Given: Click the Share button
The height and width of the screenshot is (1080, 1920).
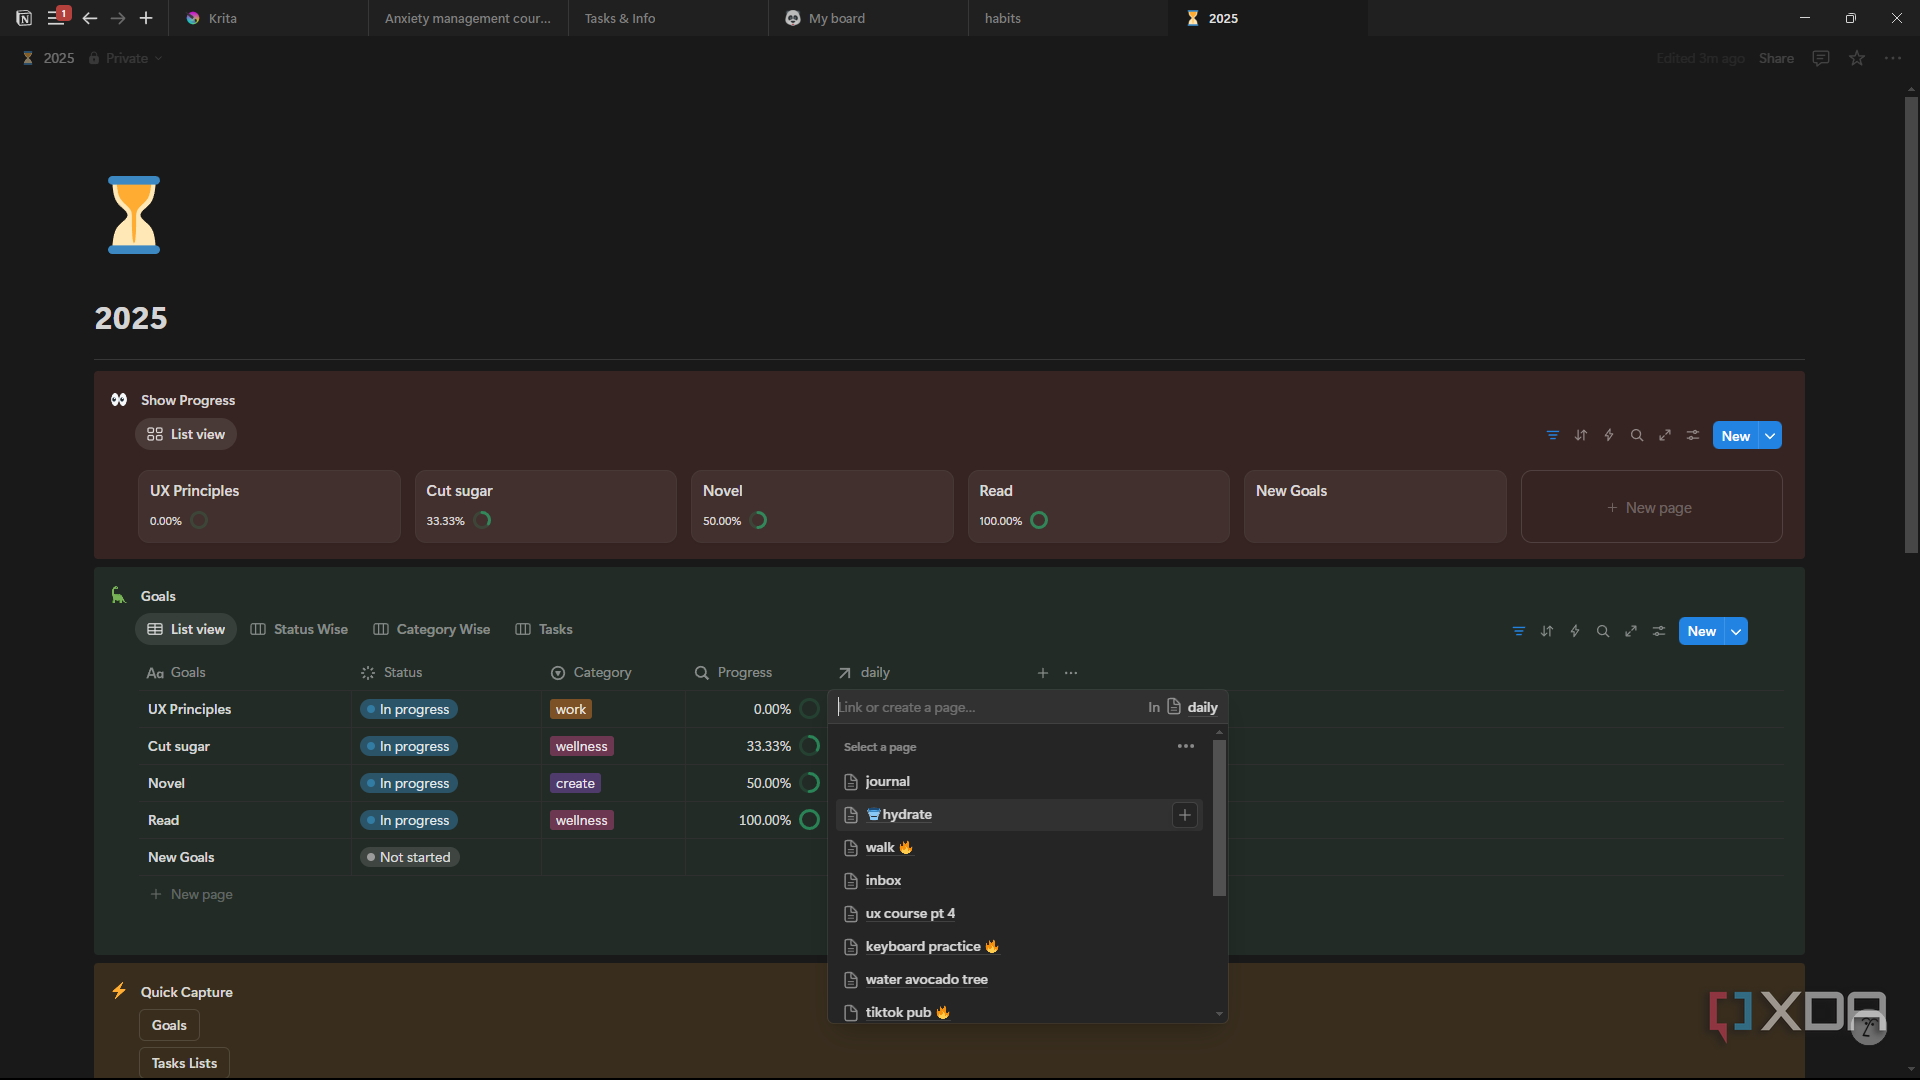Looking at the screenshot, I should pos(1776,58).
